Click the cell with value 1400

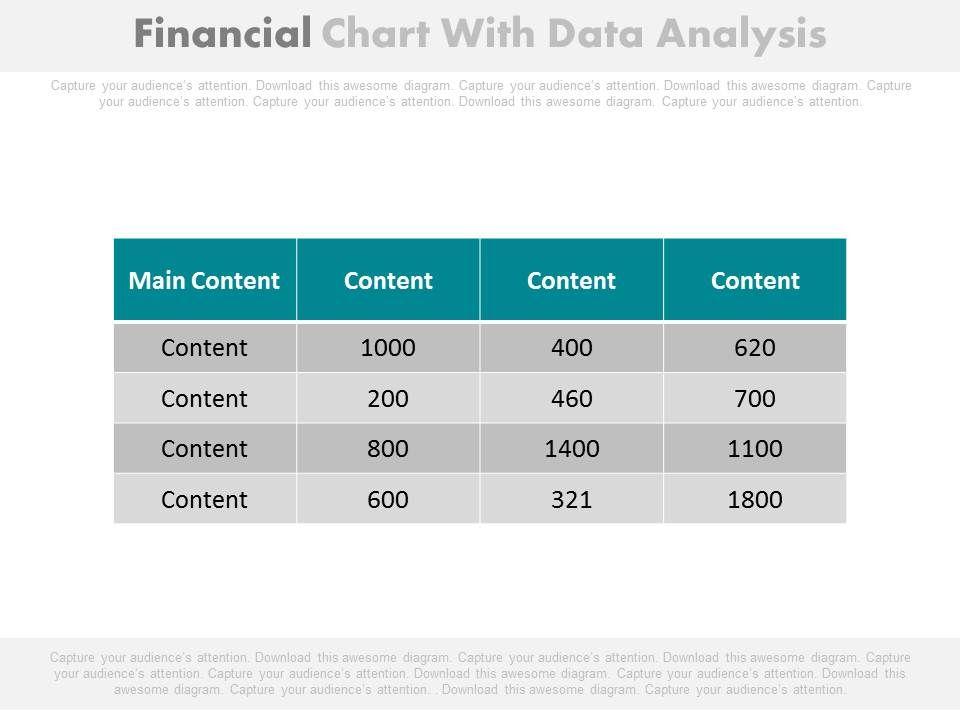click(x=571, y=449)
